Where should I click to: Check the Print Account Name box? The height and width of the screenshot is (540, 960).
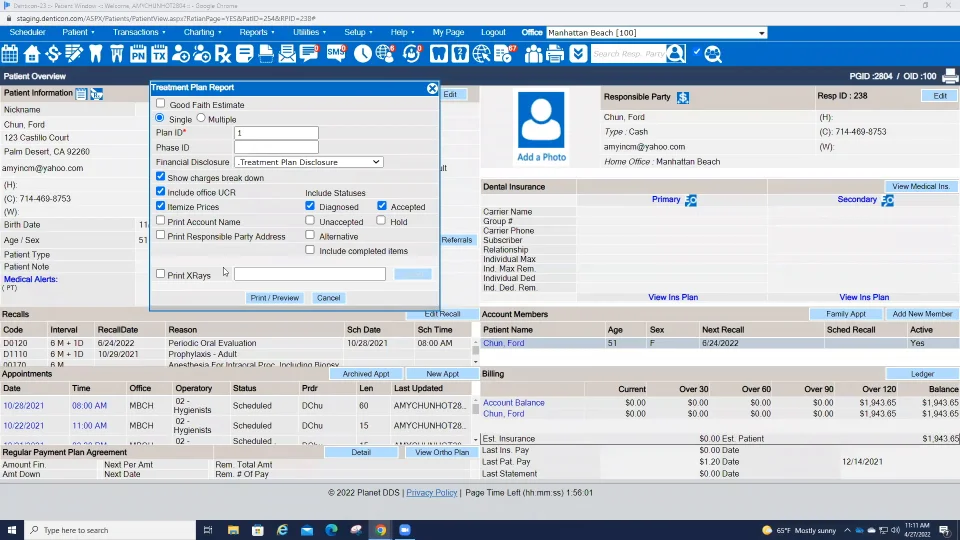[160, 220]
